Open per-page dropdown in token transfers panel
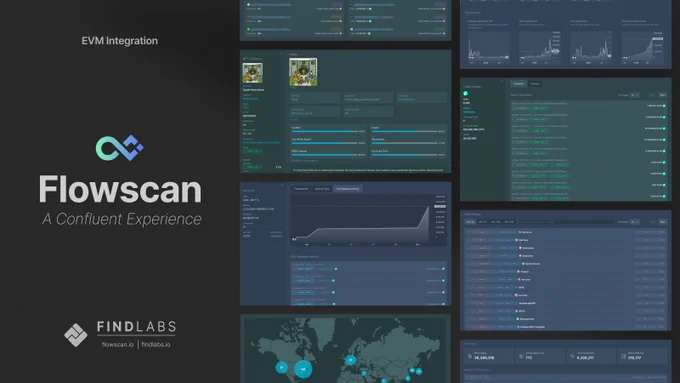680x383 pixels. point(635,95)
